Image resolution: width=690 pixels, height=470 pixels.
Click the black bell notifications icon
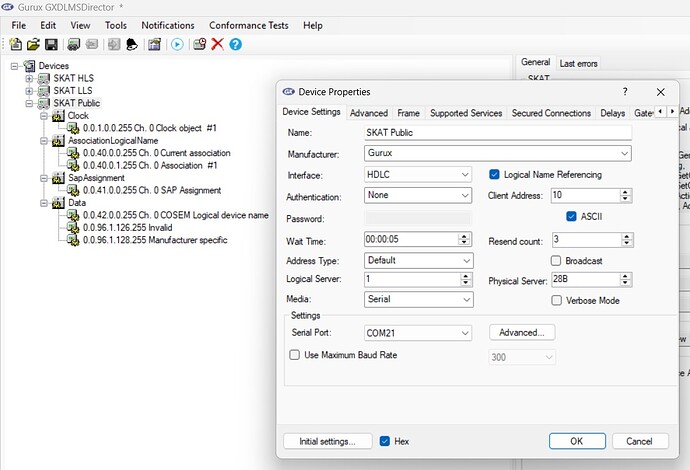click(130, 44)
